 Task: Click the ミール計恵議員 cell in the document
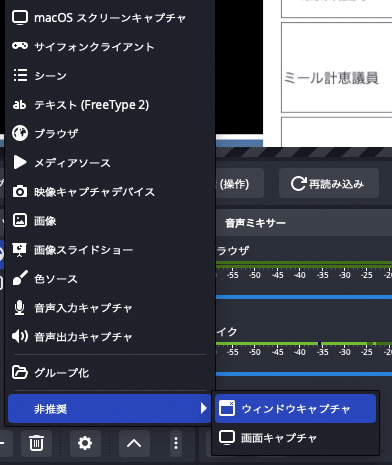click(x=337, y=68)
